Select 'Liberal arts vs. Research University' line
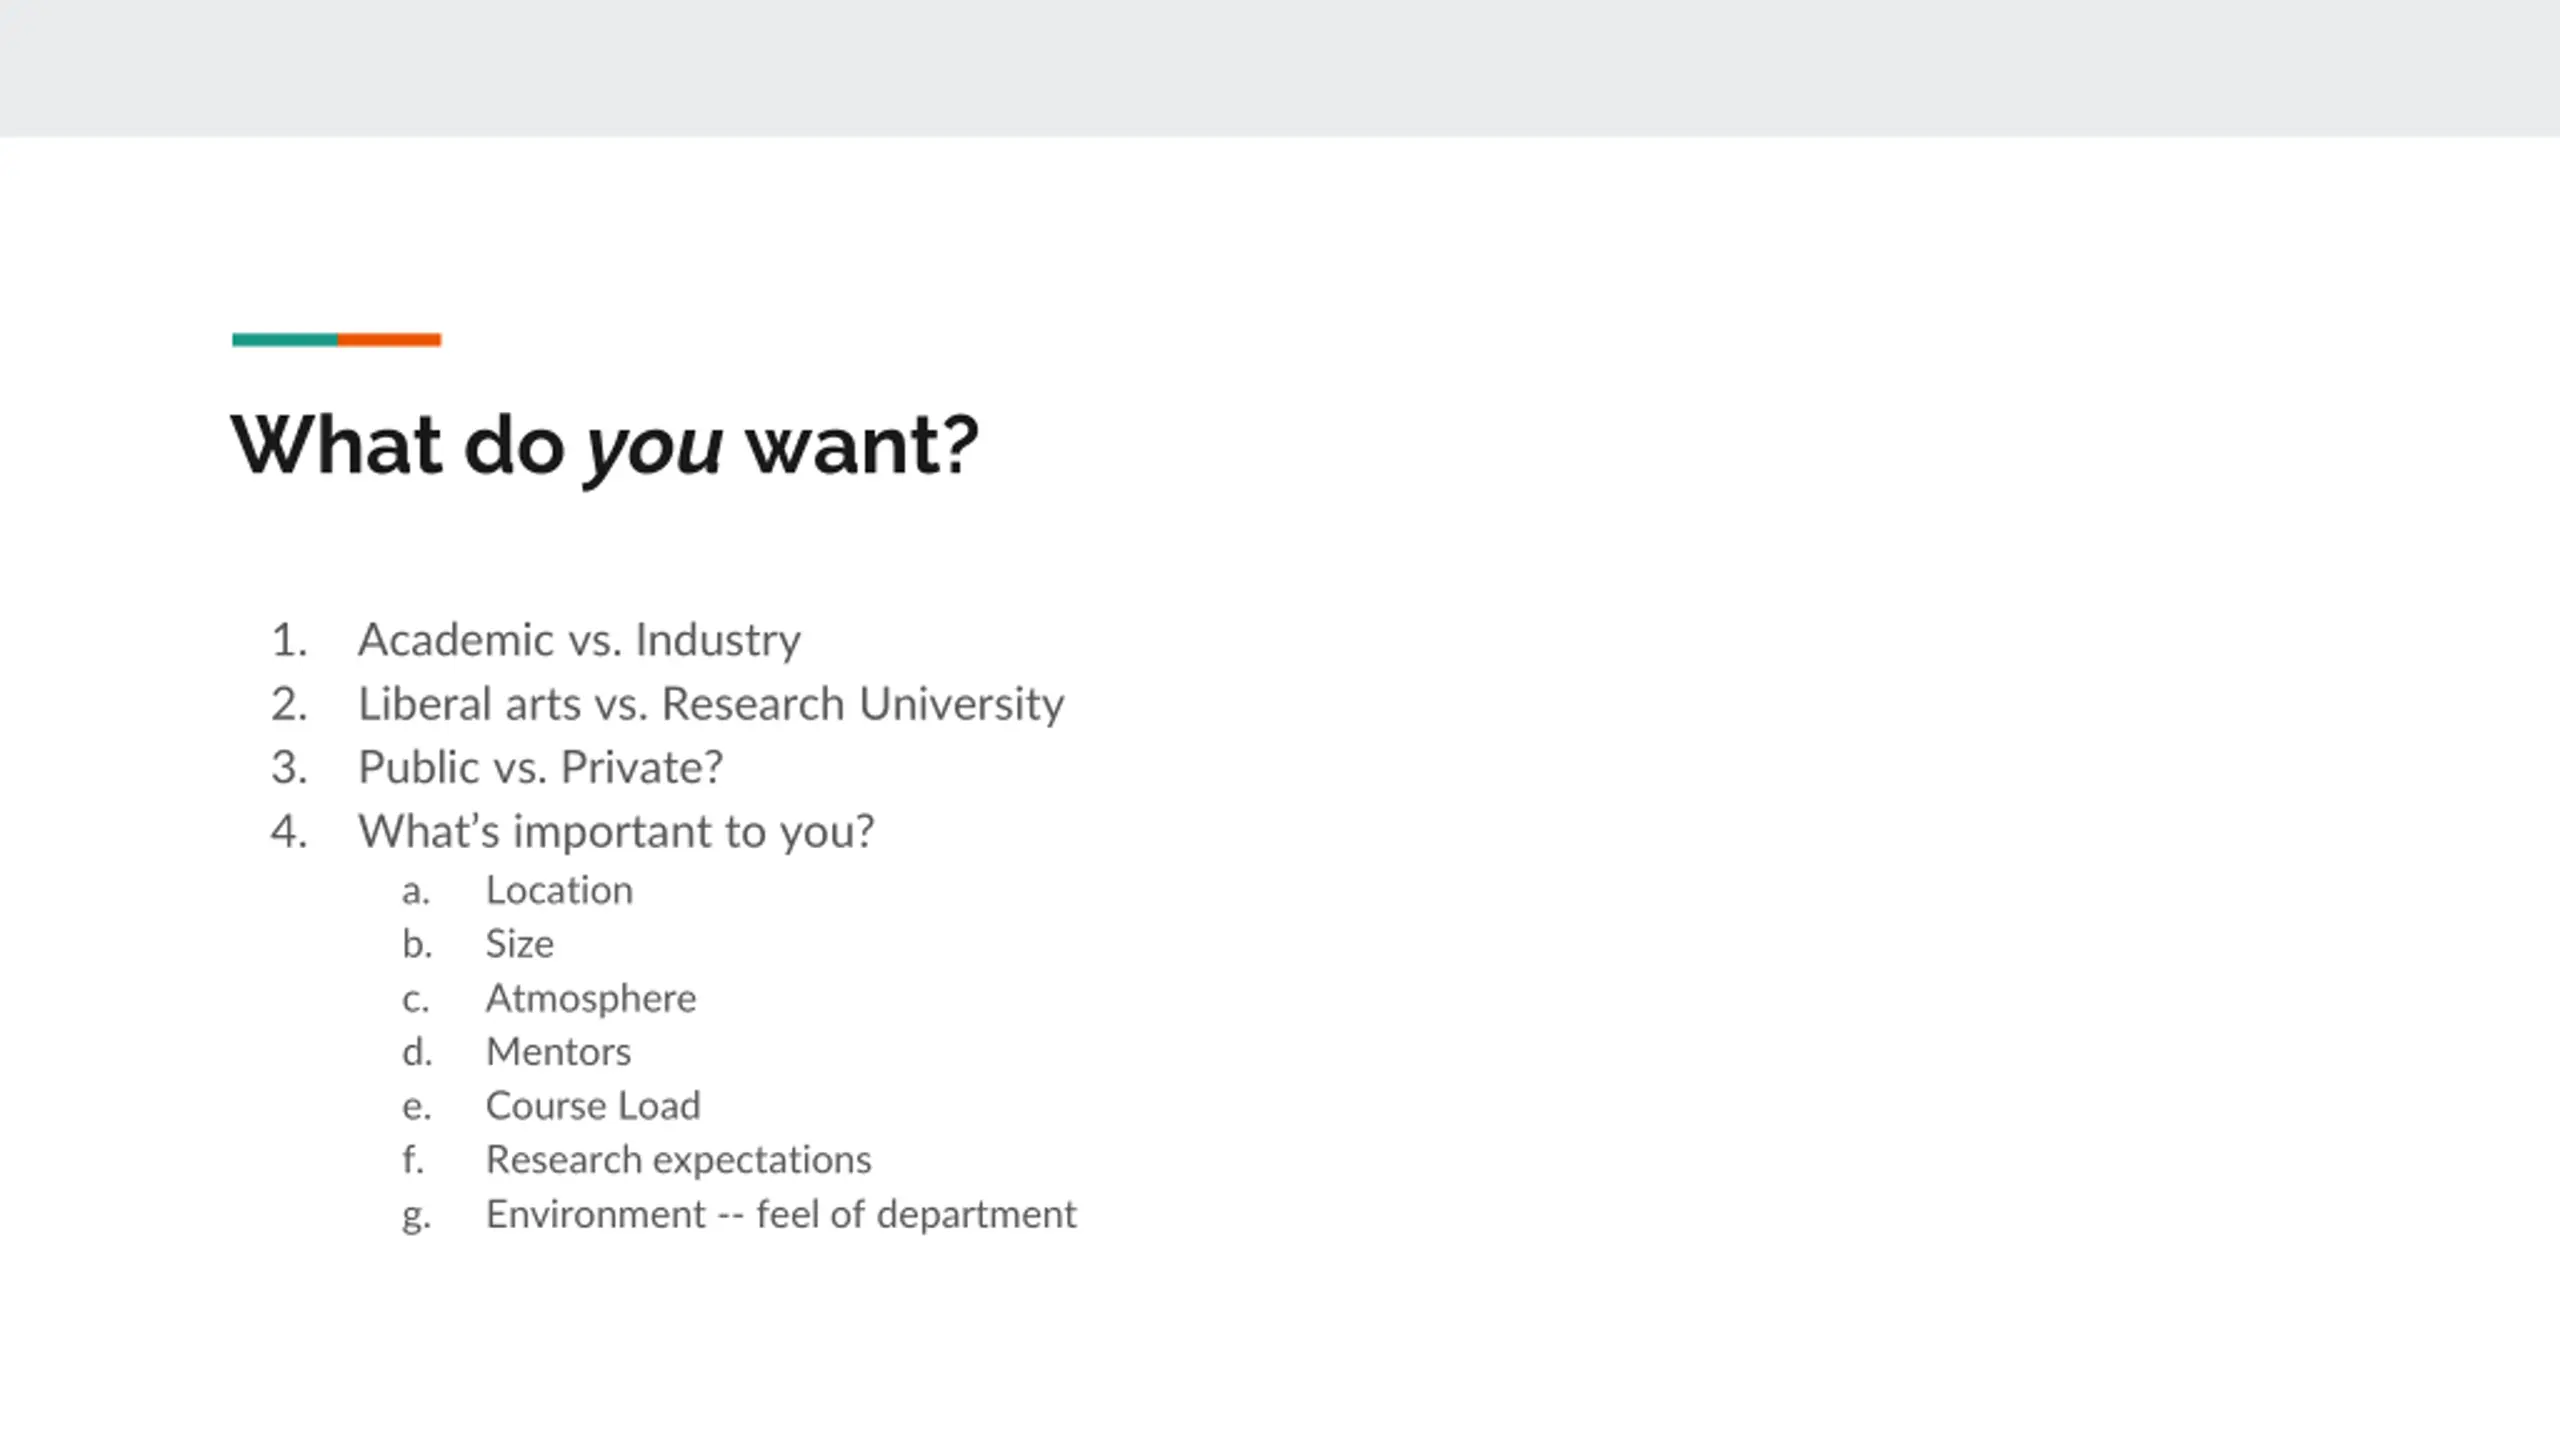2560x1440 pixels. point(711,704)
